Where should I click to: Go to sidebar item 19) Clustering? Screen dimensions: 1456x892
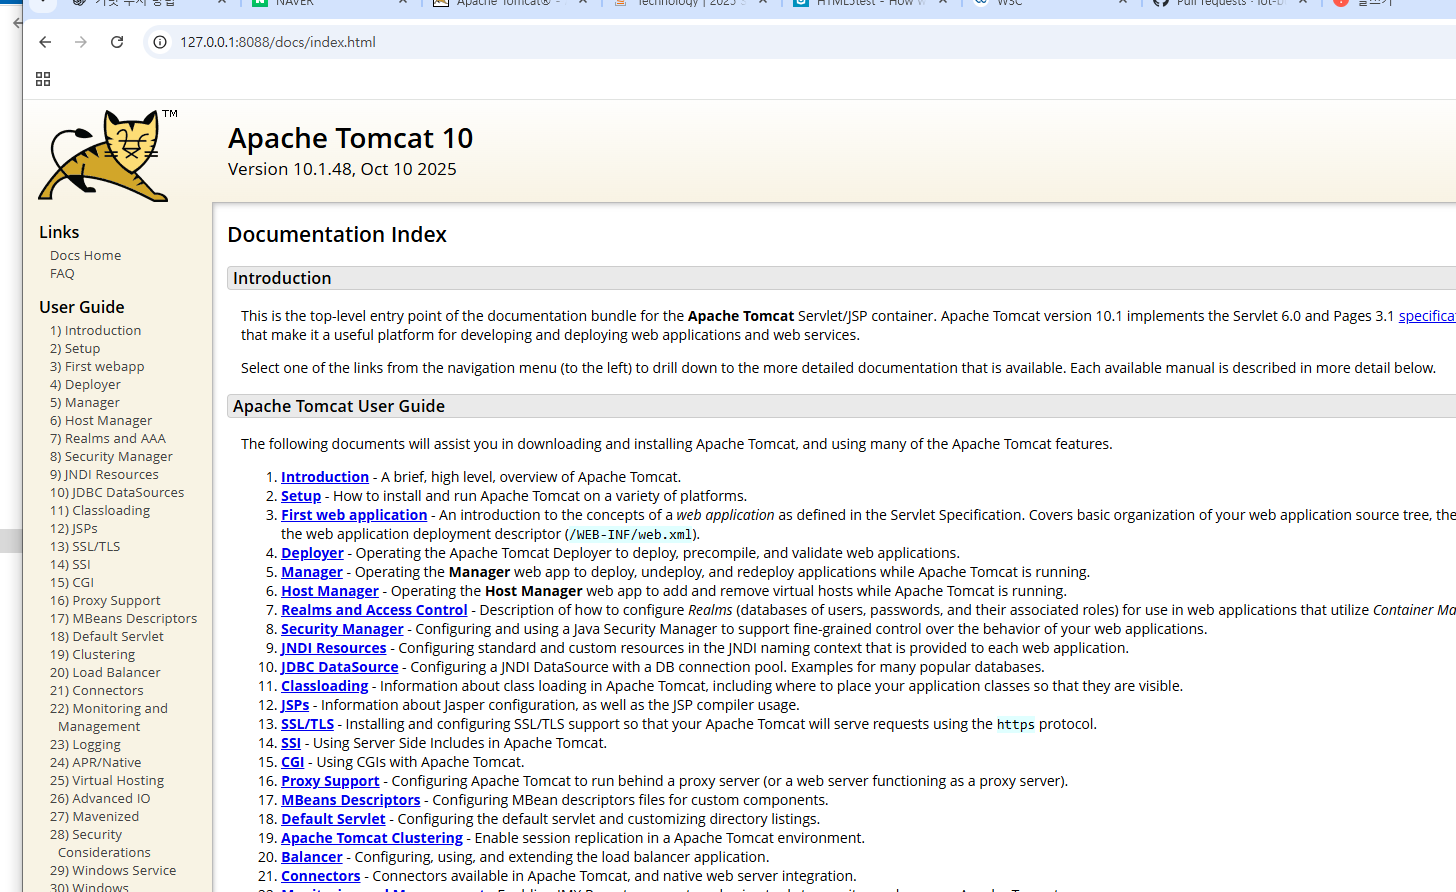[92, 655]
